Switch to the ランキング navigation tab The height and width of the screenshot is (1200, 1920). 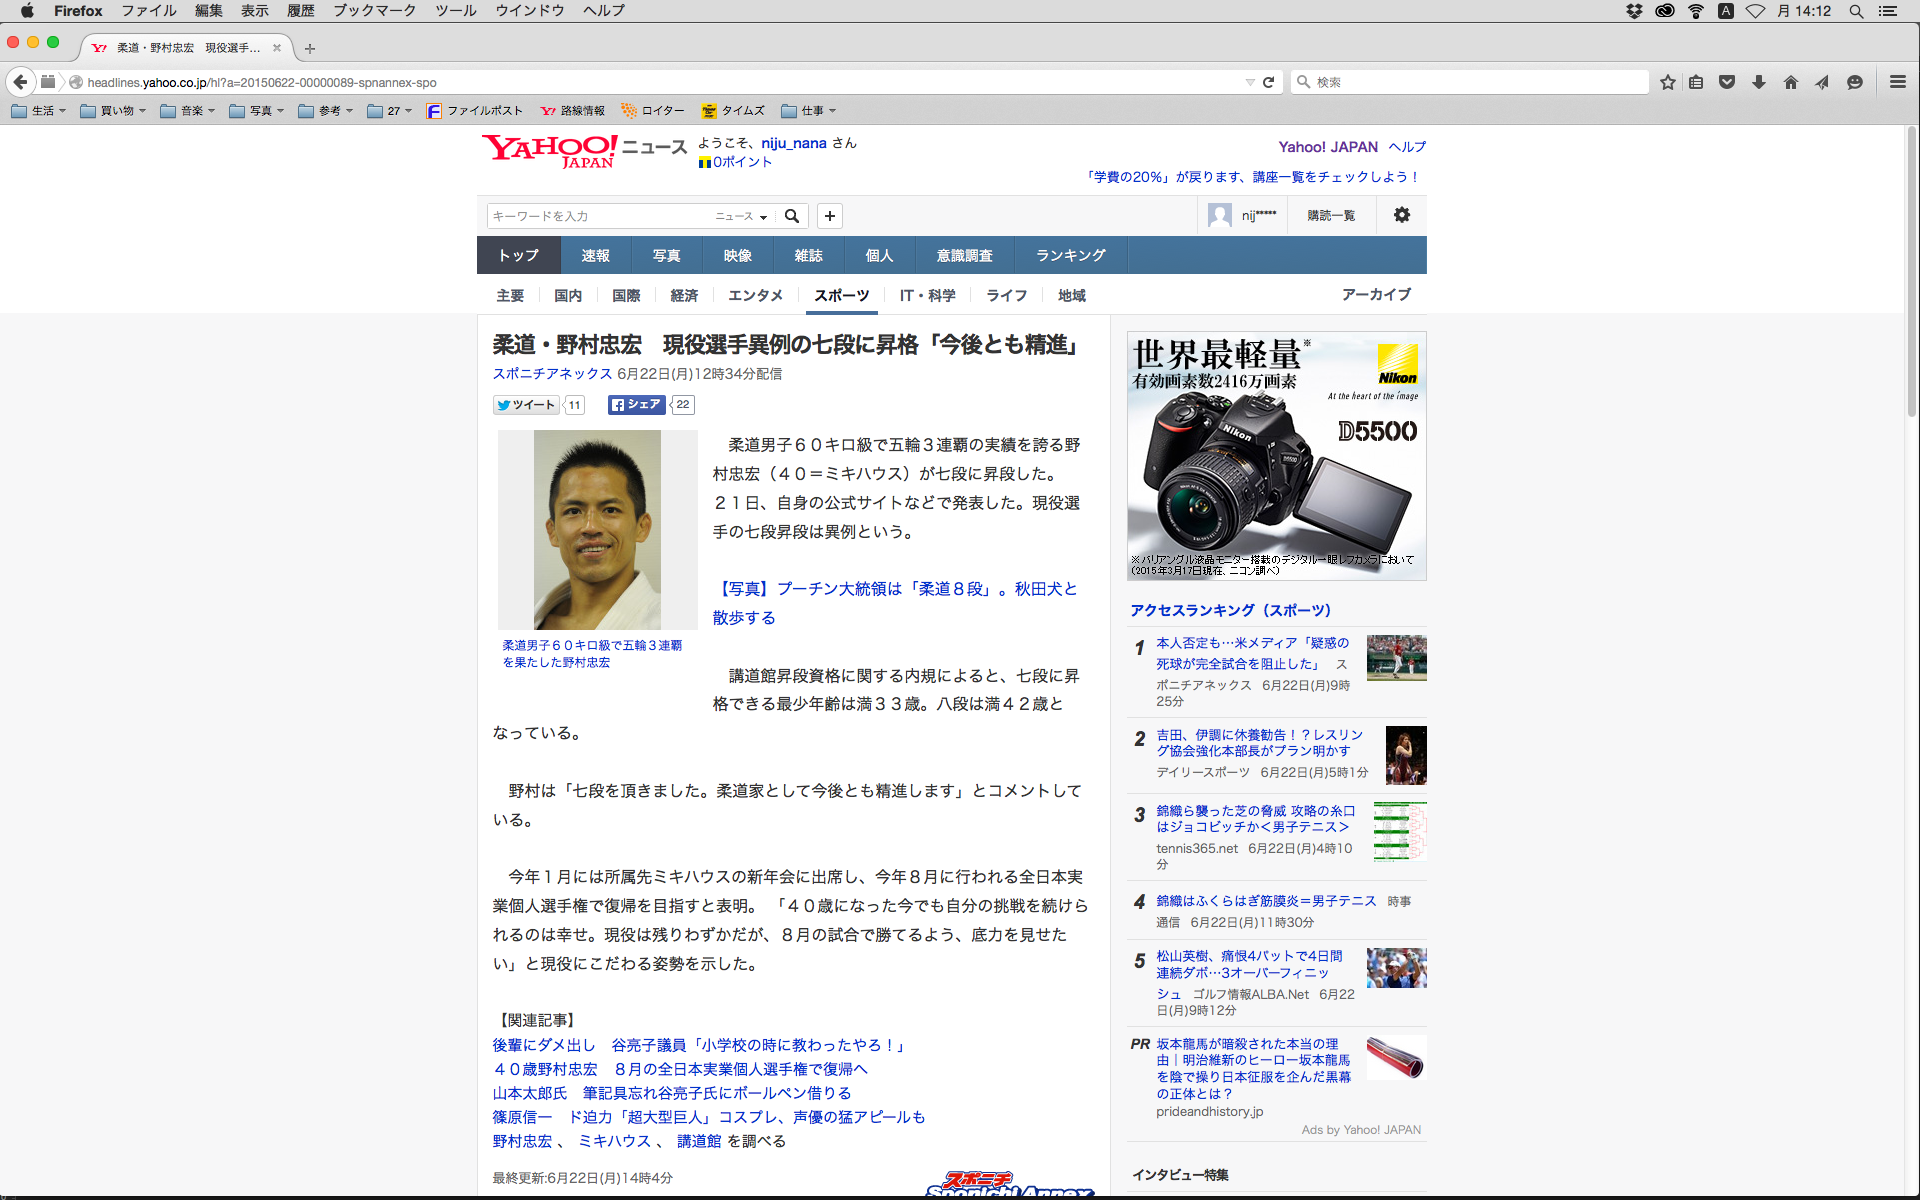pos(1070,256)
